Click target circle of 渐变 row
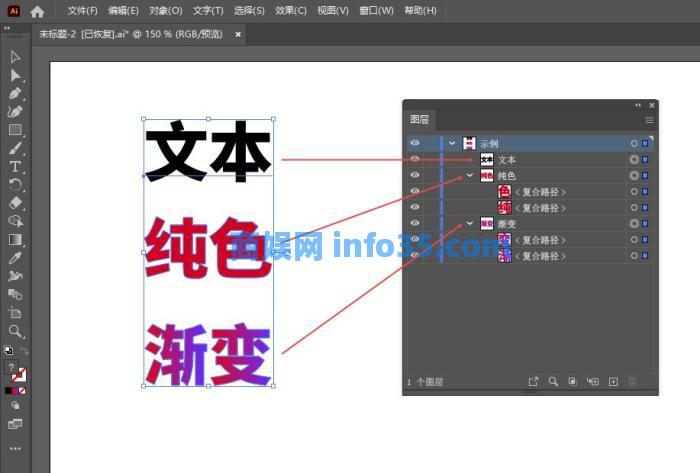700x473 pixels. 634,224
